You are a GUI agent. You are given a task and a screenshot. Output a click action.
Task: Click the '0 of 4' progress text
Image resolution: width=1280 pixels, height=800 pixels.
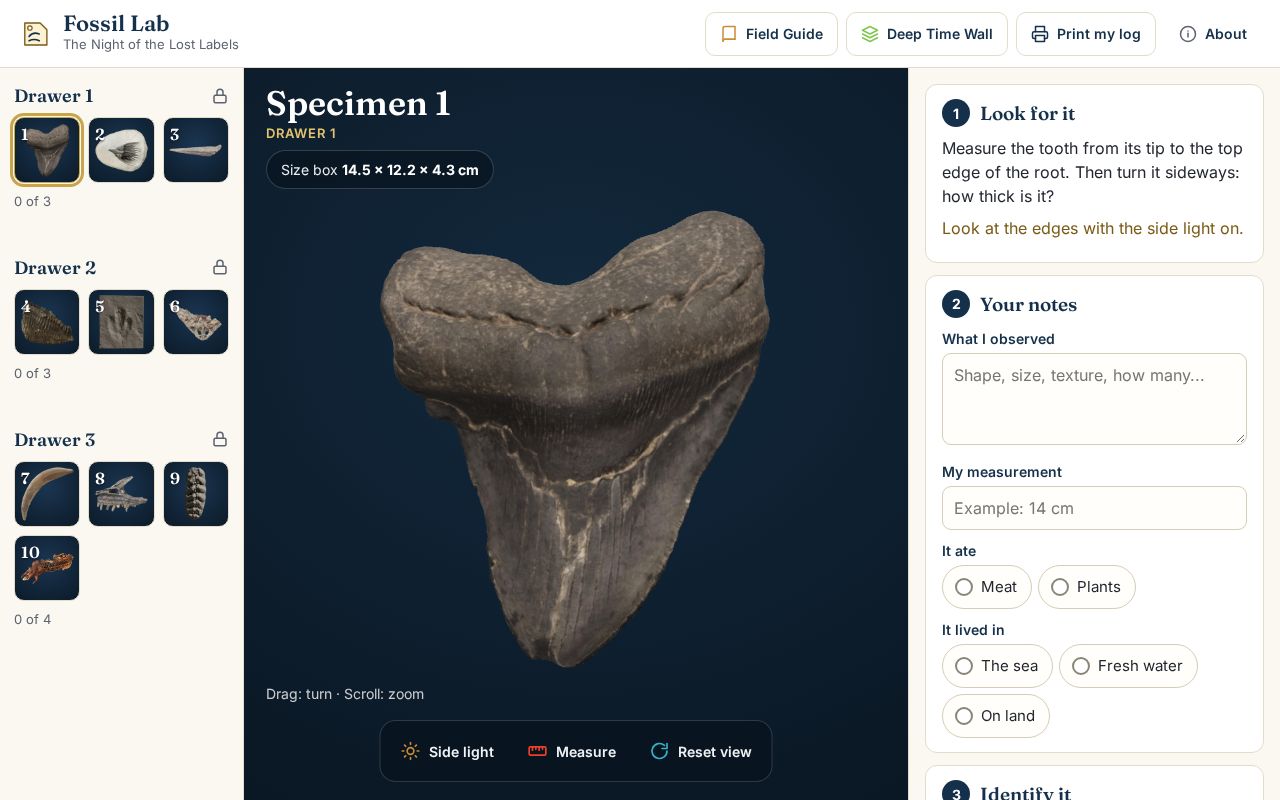(x=32, y=619)
